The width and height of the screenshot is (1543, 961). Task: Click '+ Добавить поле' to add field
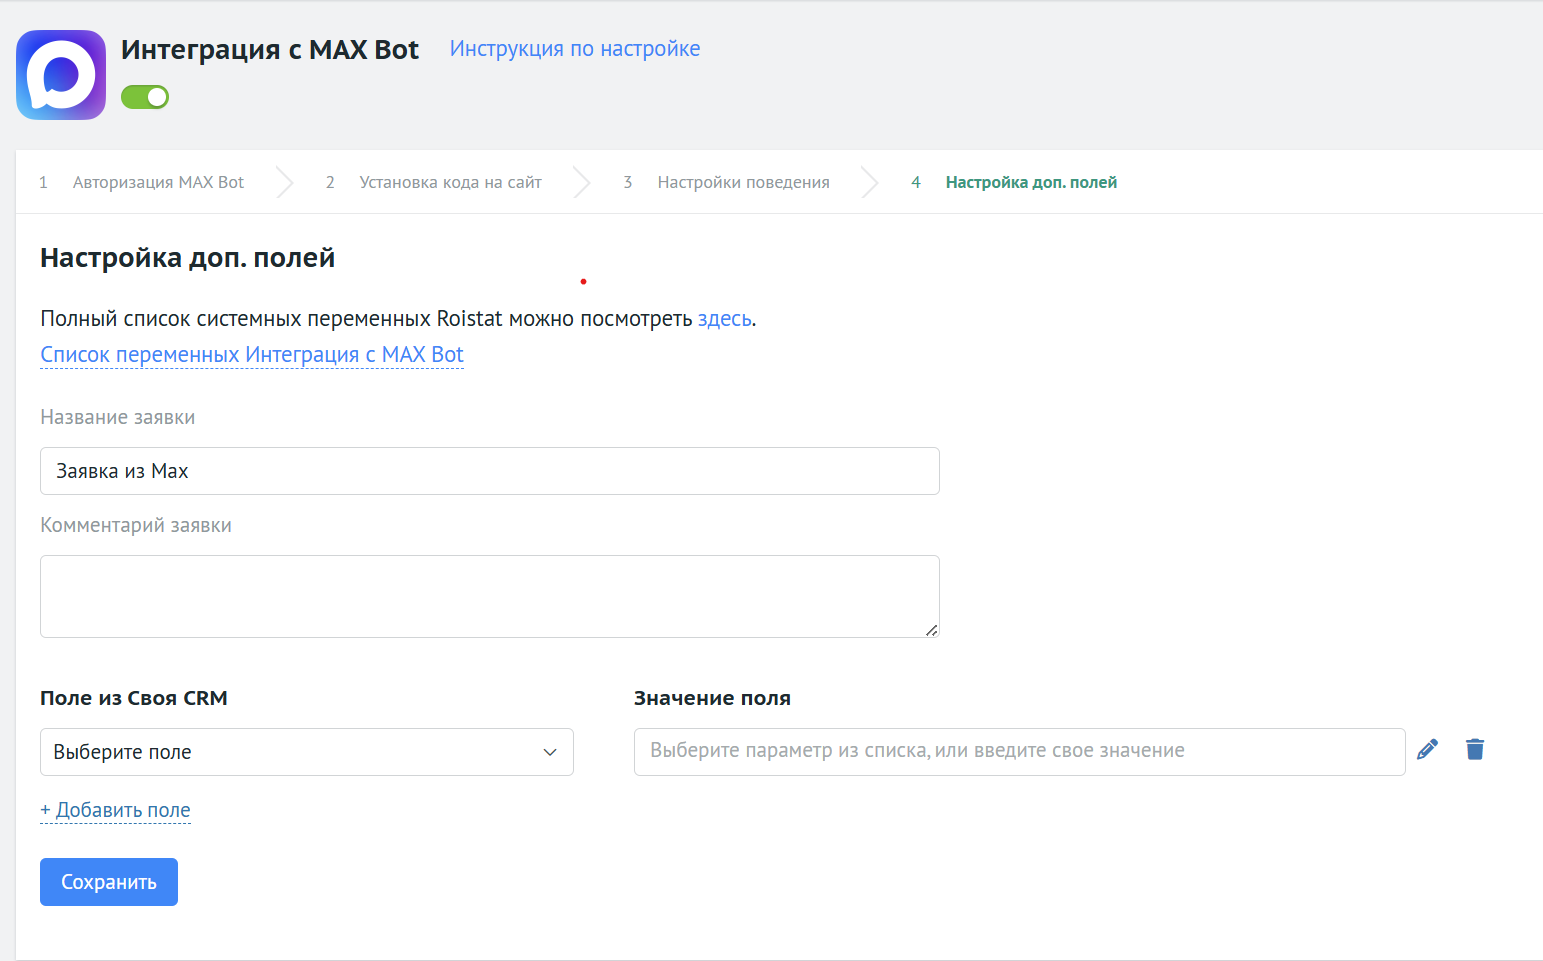(x=115, y=810)
